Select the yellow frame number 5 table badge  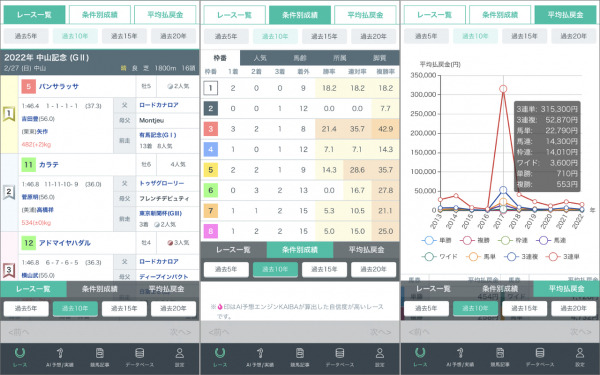(210, 170)
